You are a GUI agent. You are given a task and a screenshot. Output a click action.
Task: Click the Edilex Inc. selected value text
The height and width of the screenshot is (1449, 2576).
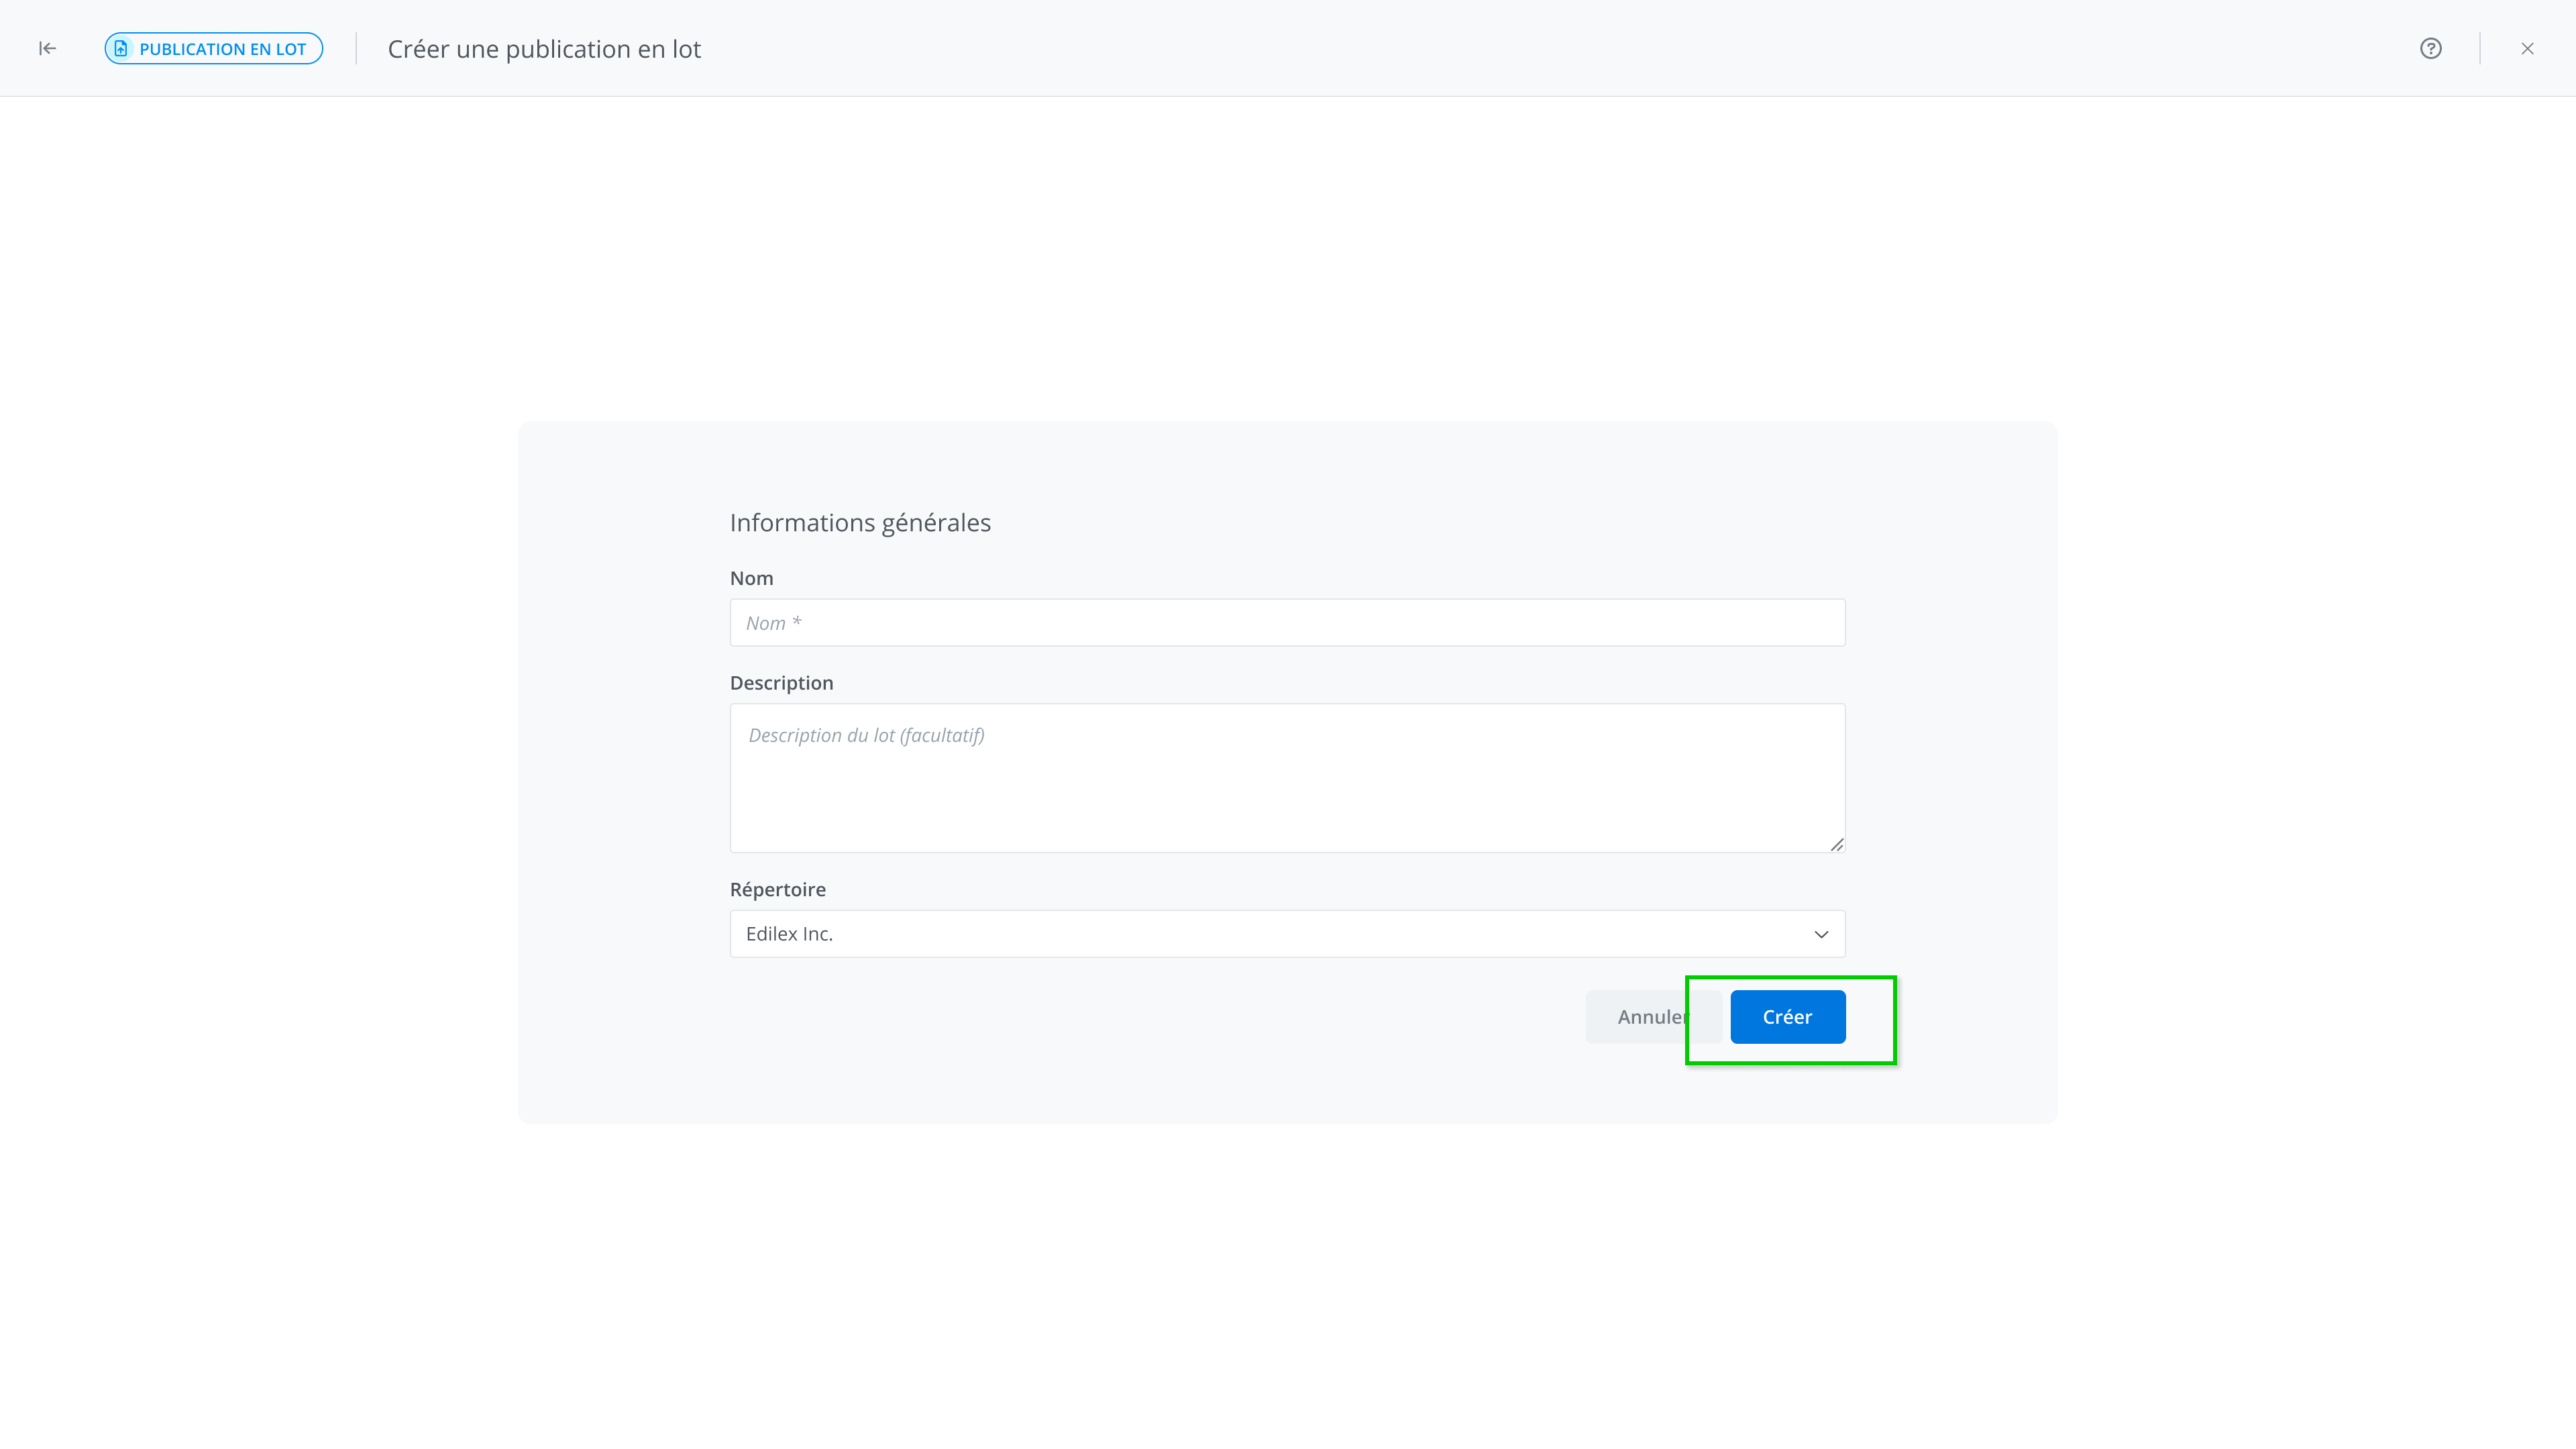pyautogui.click(x=789, y=934)
